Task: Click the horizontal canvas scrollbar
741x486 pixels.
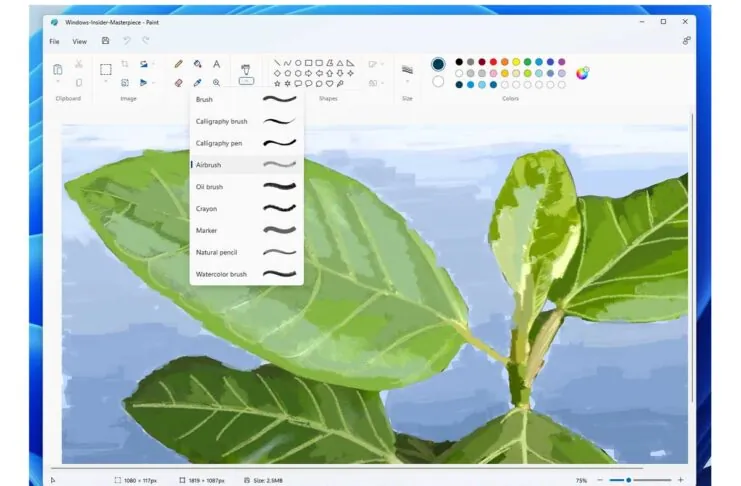Action: [346, 468]
